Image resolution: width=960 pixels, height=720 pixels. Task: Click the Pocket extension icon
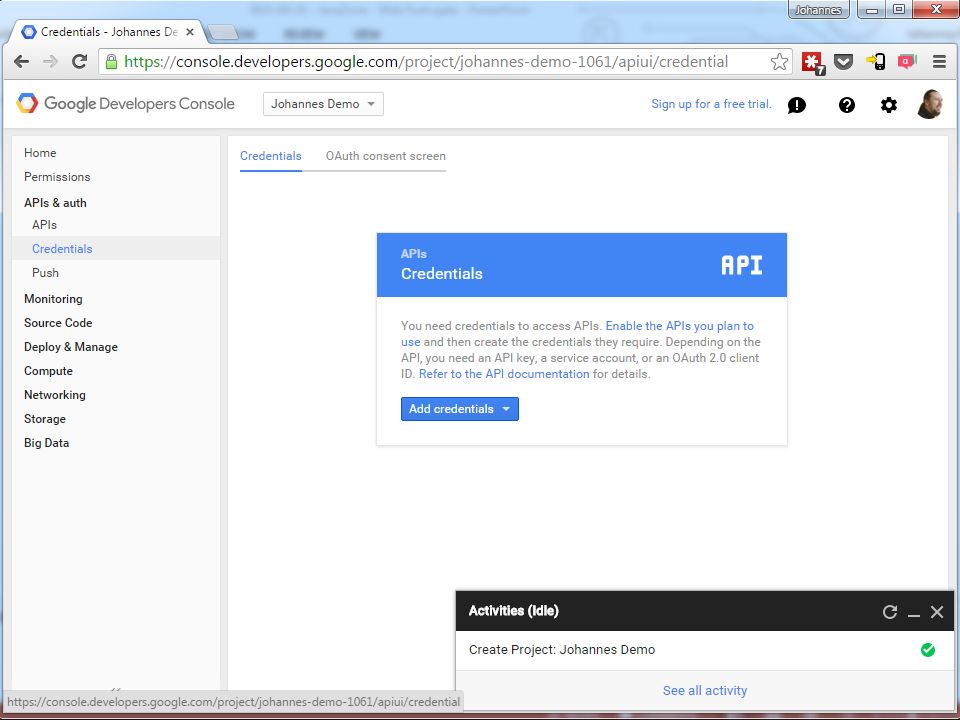pos(844,61)
